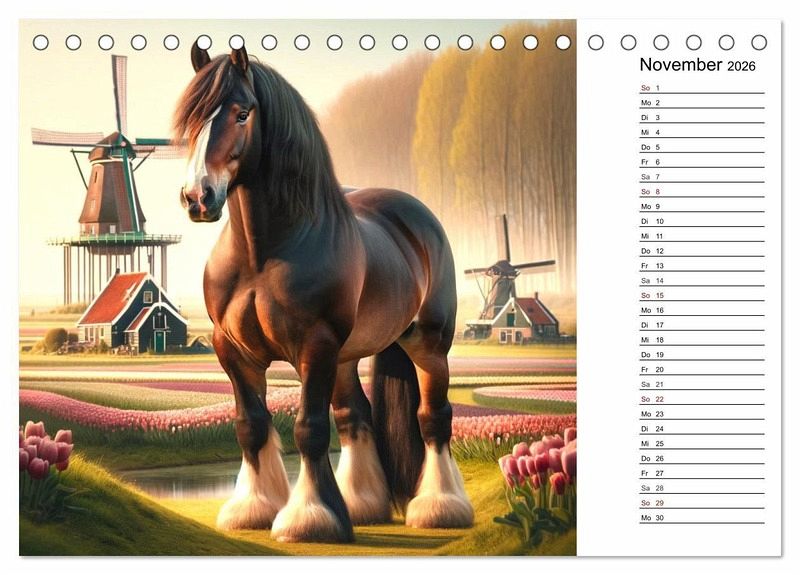Screen dimensions: 800x575
Task: Select the Mo 30 date row
Action: click(x=702, y=517)
